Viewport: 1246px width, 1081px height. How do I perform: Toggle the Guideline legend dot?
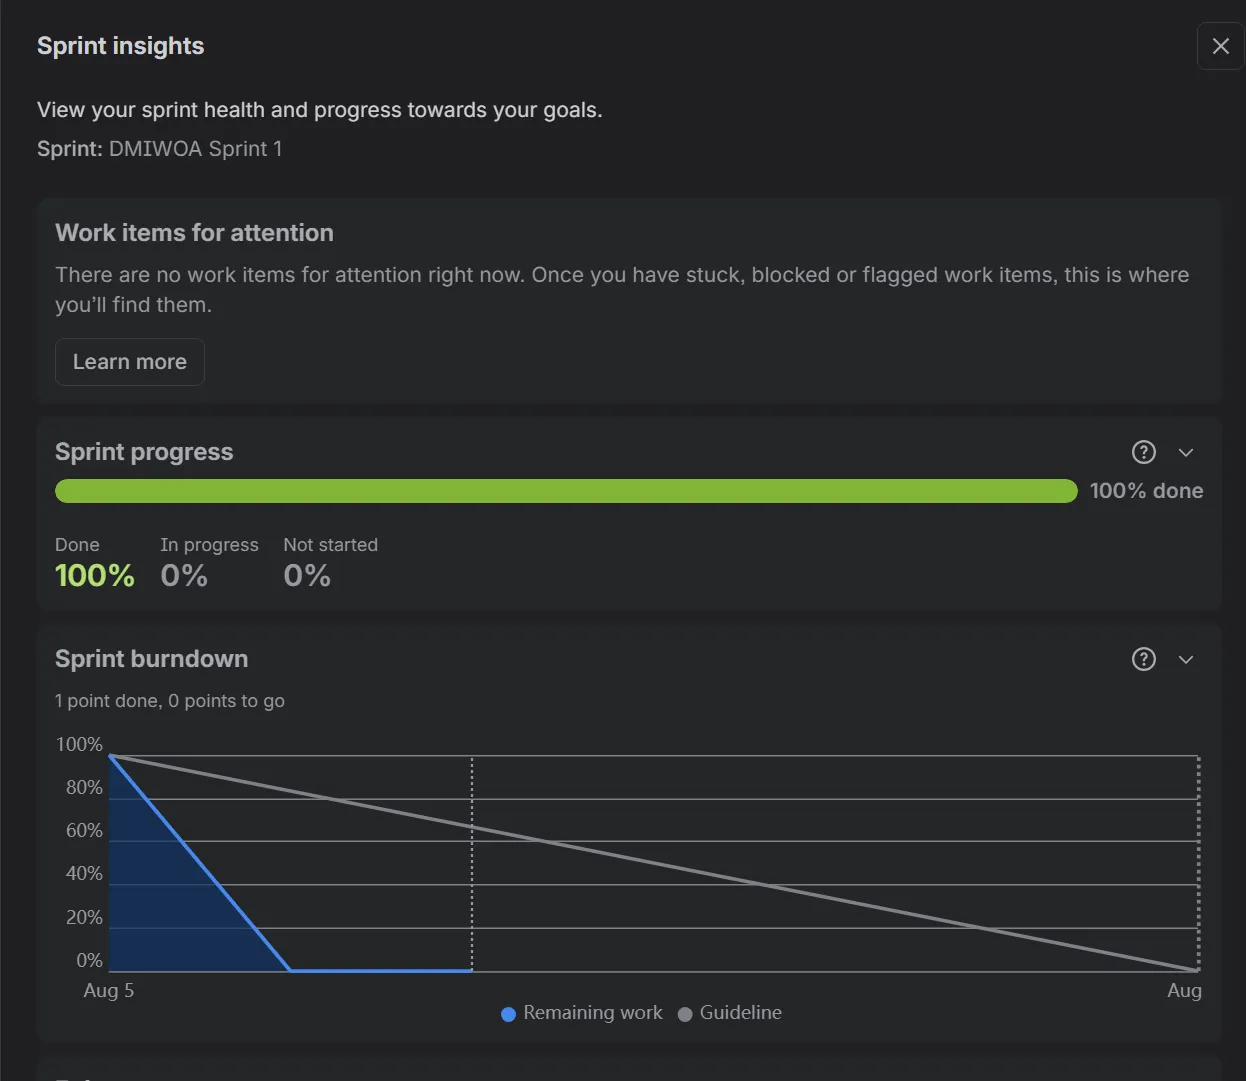685,1014
